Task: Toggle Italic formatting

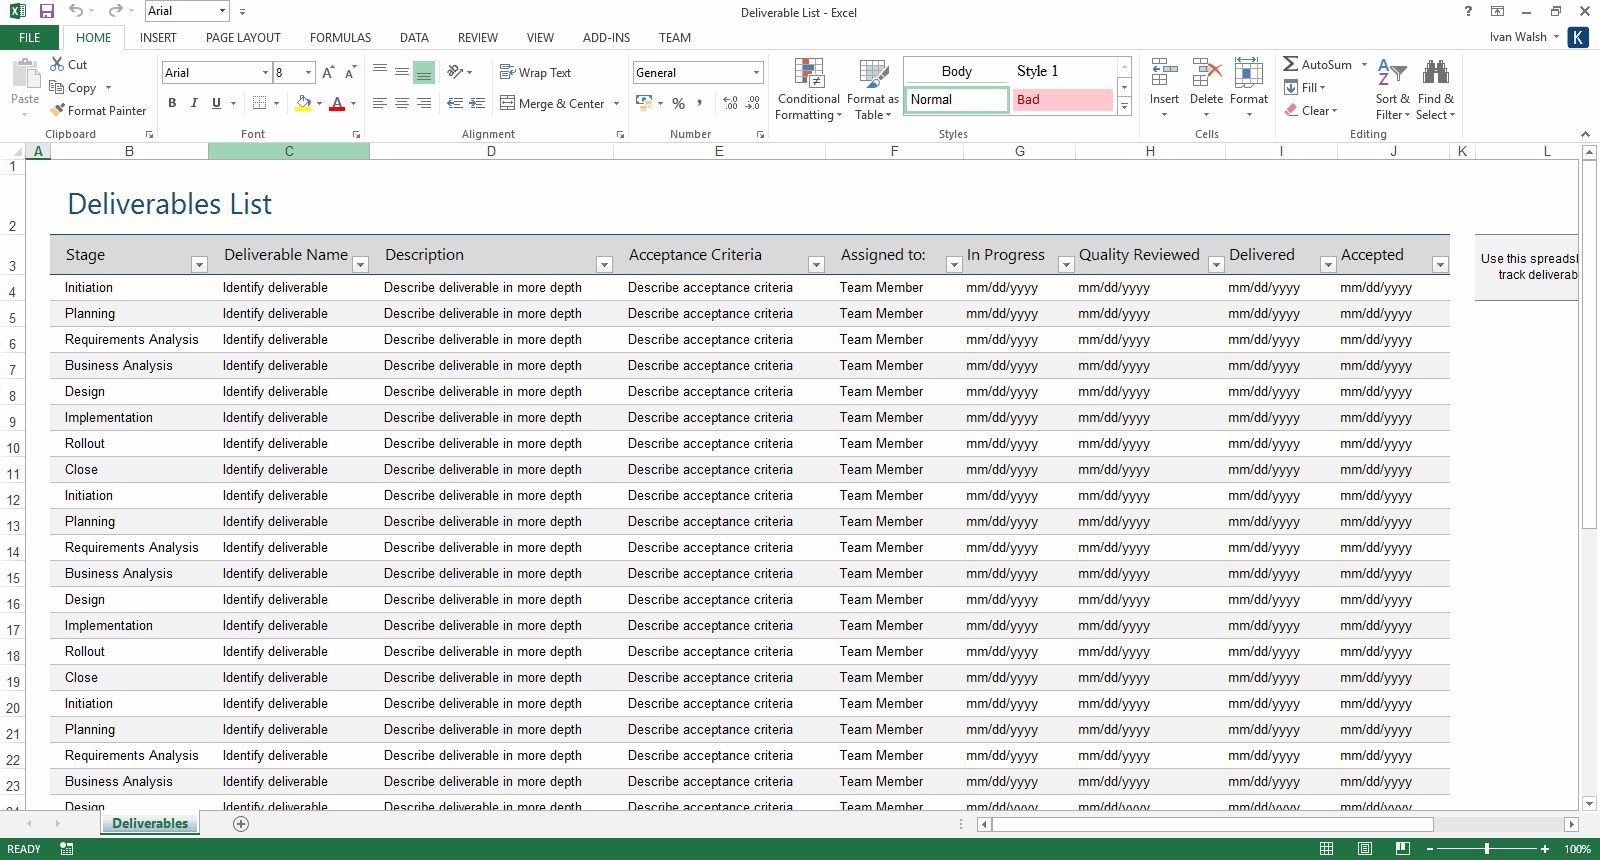Action: (x=194, y=103)
